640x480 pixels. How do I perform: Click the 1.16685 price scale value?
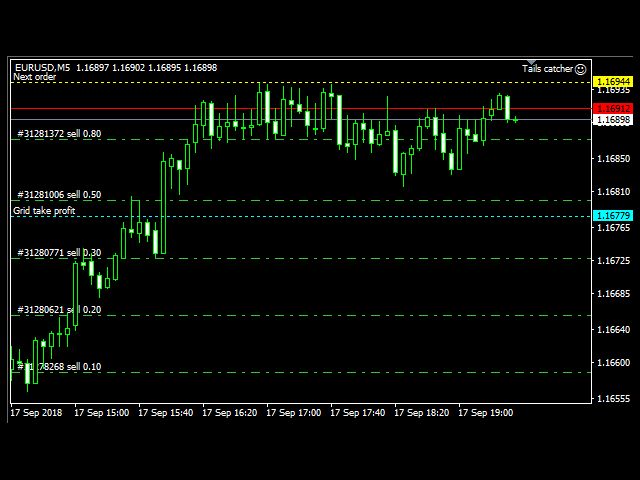pos(613,293)
